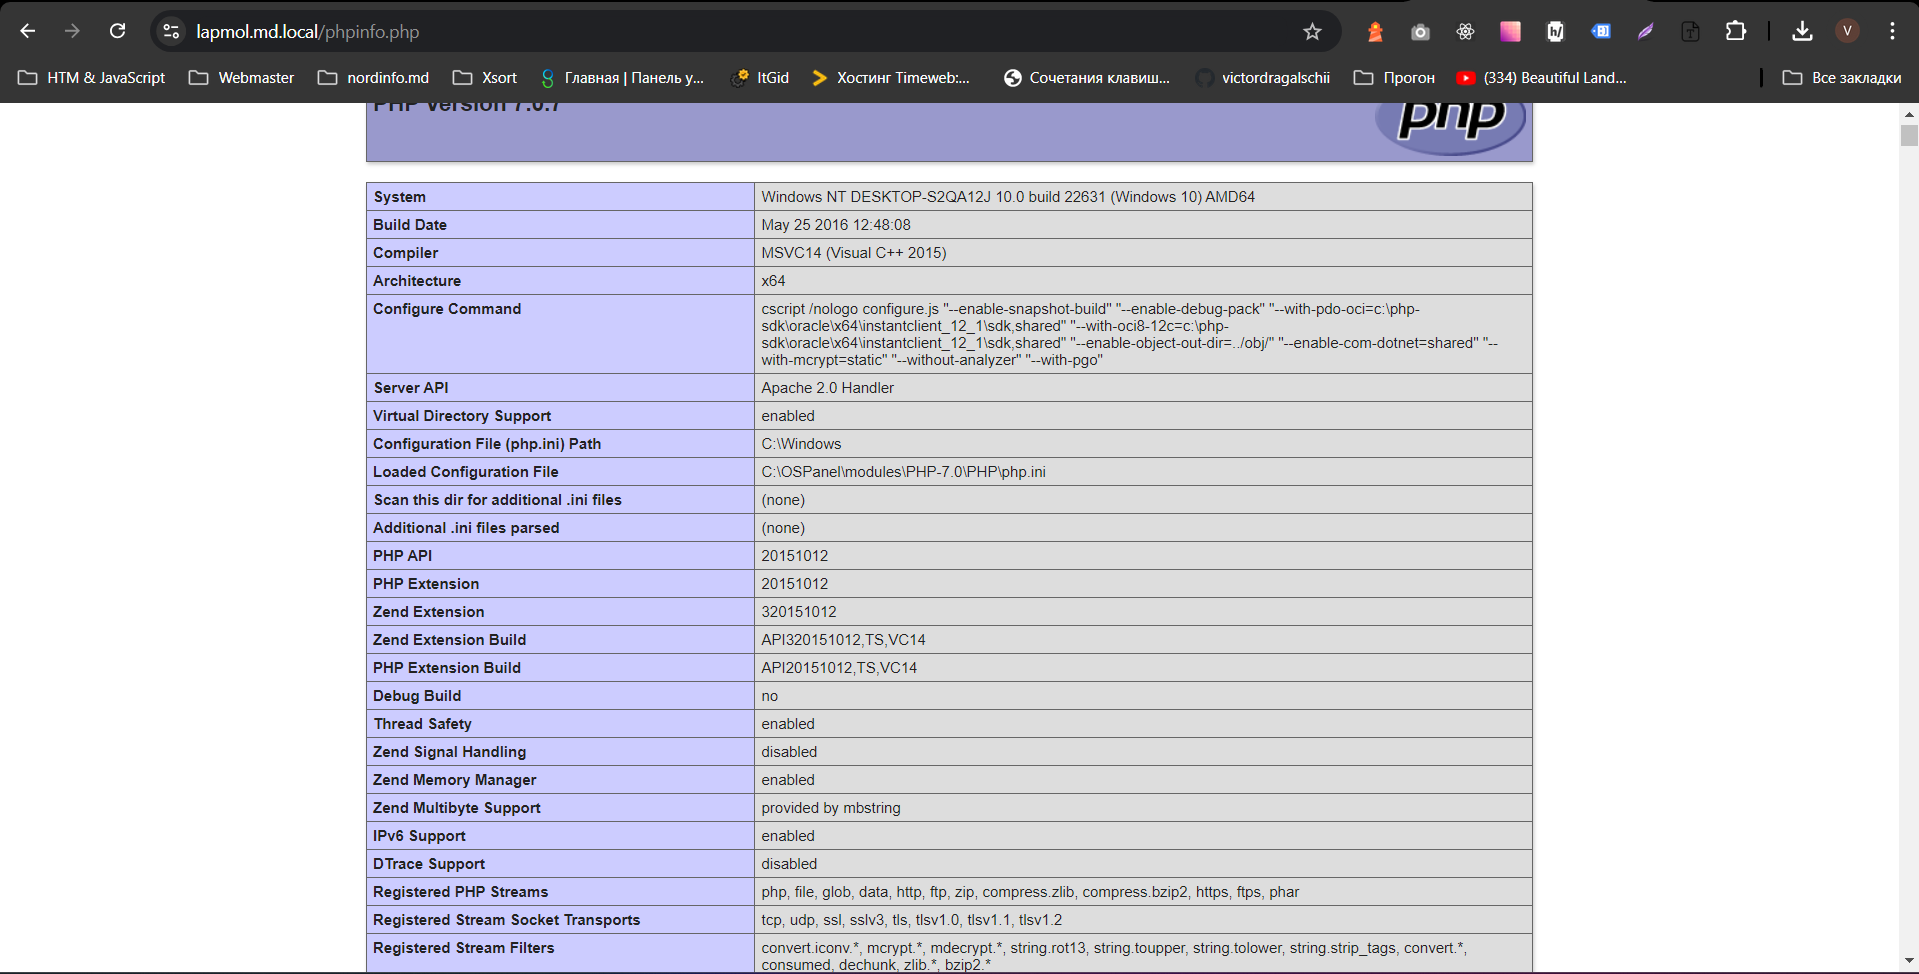Image resolution: width=1919 pixels, height=974 pixels.
Task: Open the Прогон bookmark folder
Action: [x=1395, y=77]
